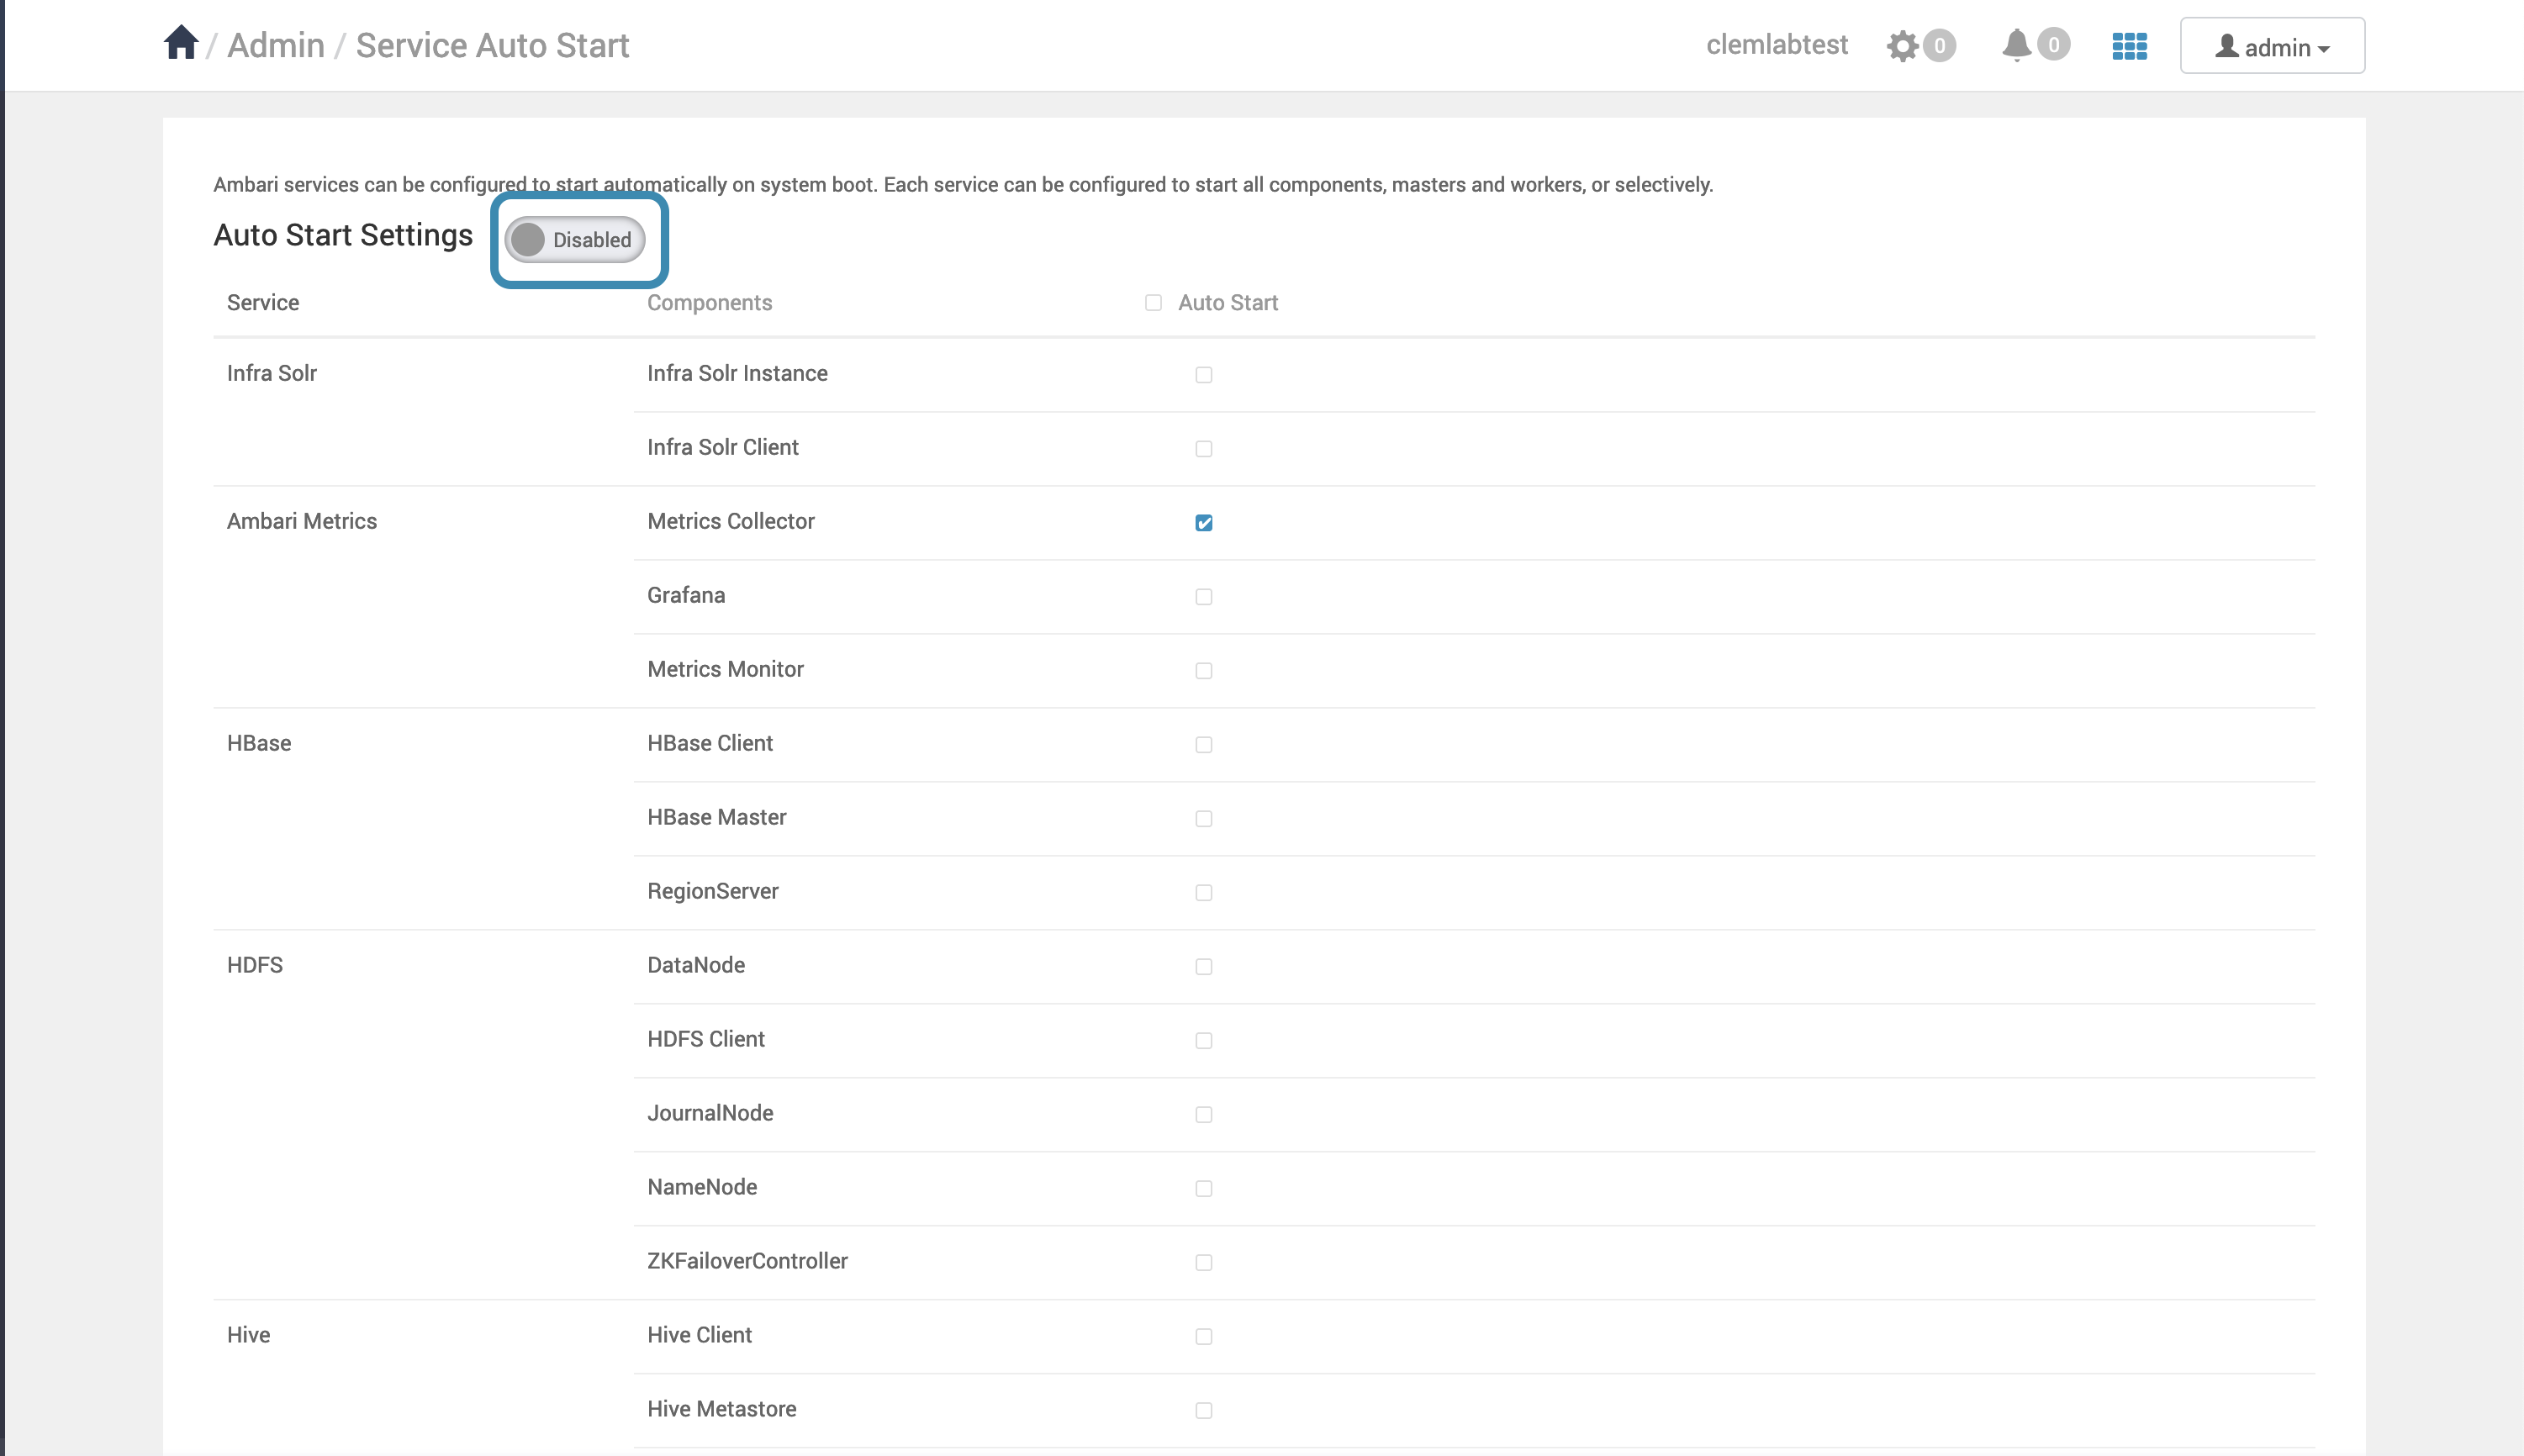Viewport: 2524px width, 1456px height.
Task: Enable auto start for Infra Solr Instance
Action: point(1204,375)
